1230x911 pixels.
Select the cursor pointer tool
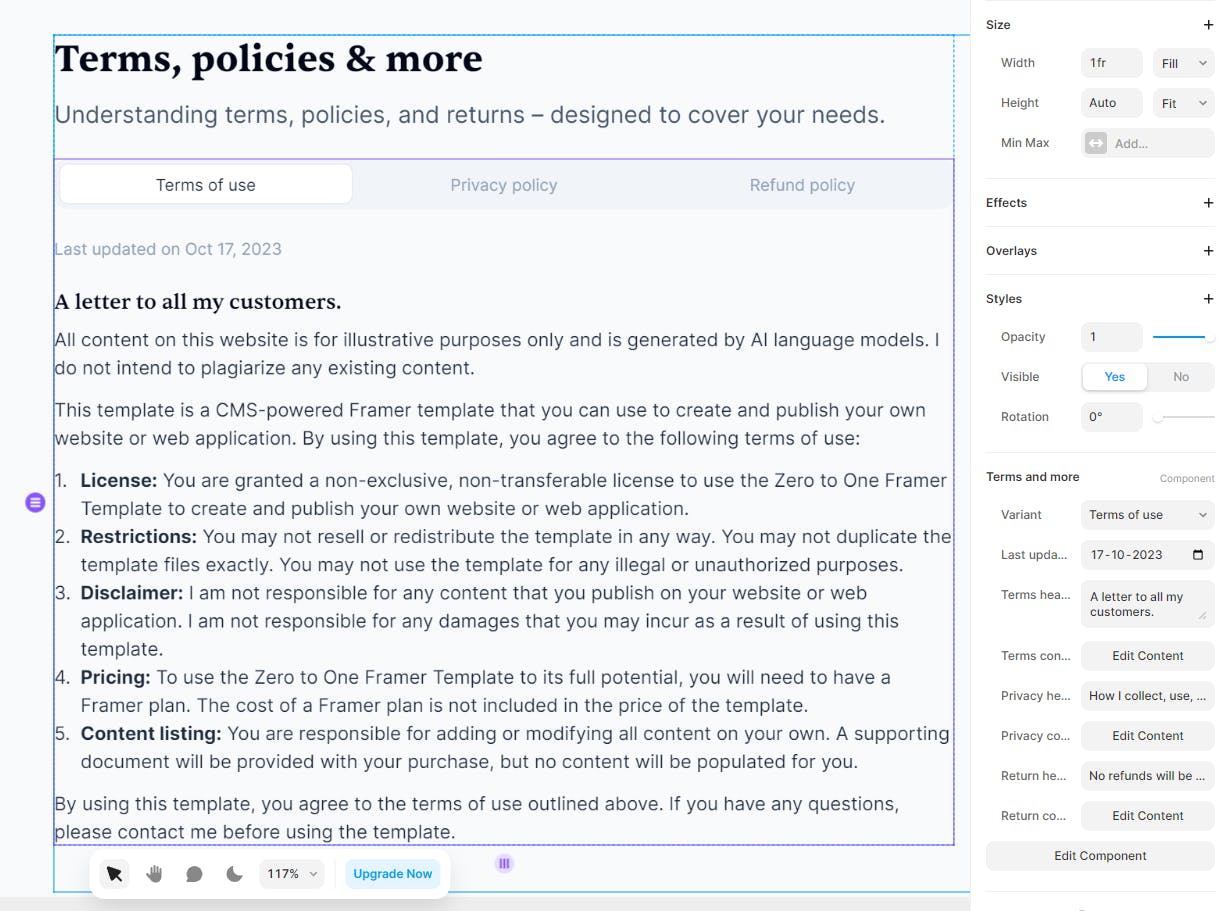coord(114,874)
